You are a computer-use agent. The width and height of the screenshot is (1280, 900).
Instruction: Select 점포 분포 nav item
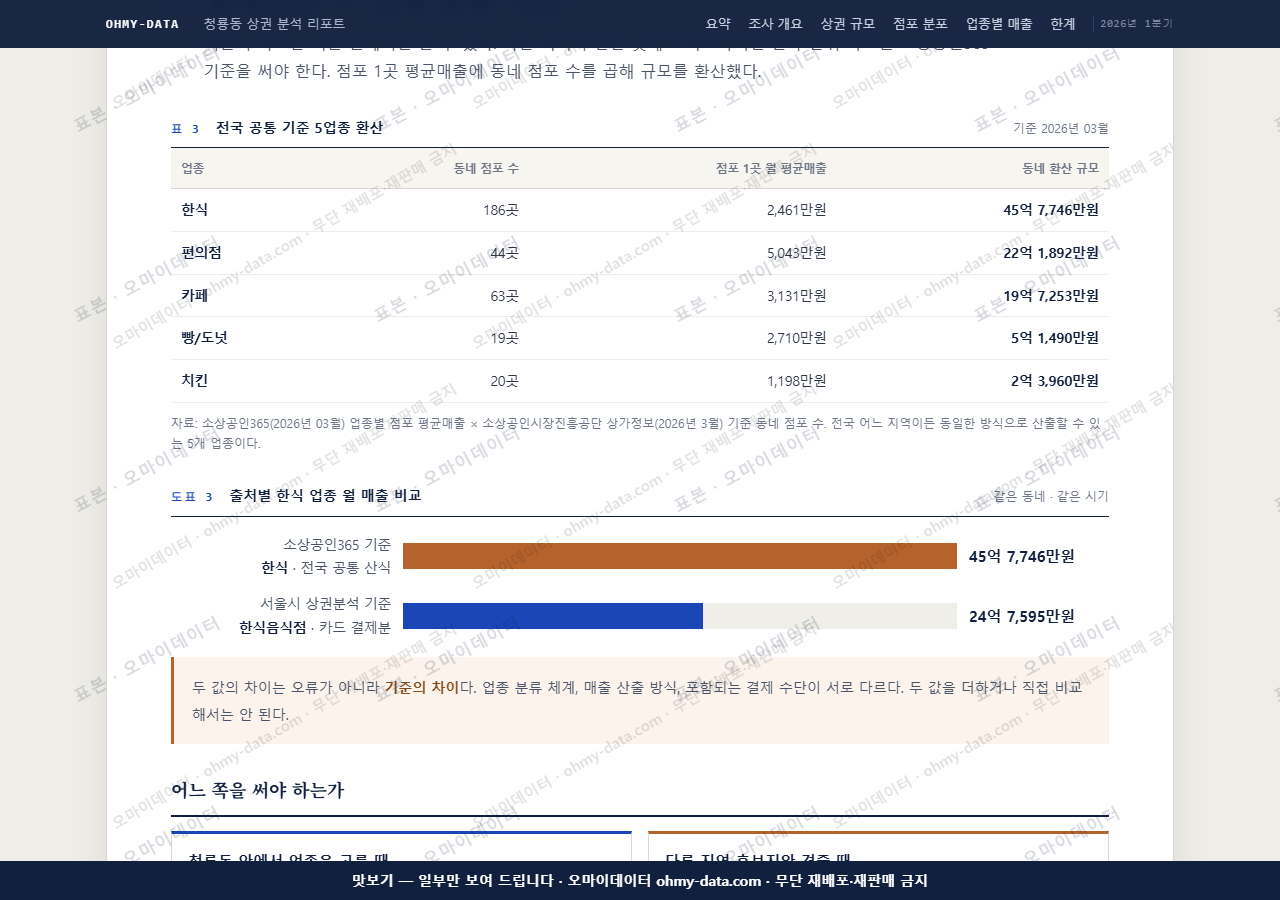[x=920, y=24]
